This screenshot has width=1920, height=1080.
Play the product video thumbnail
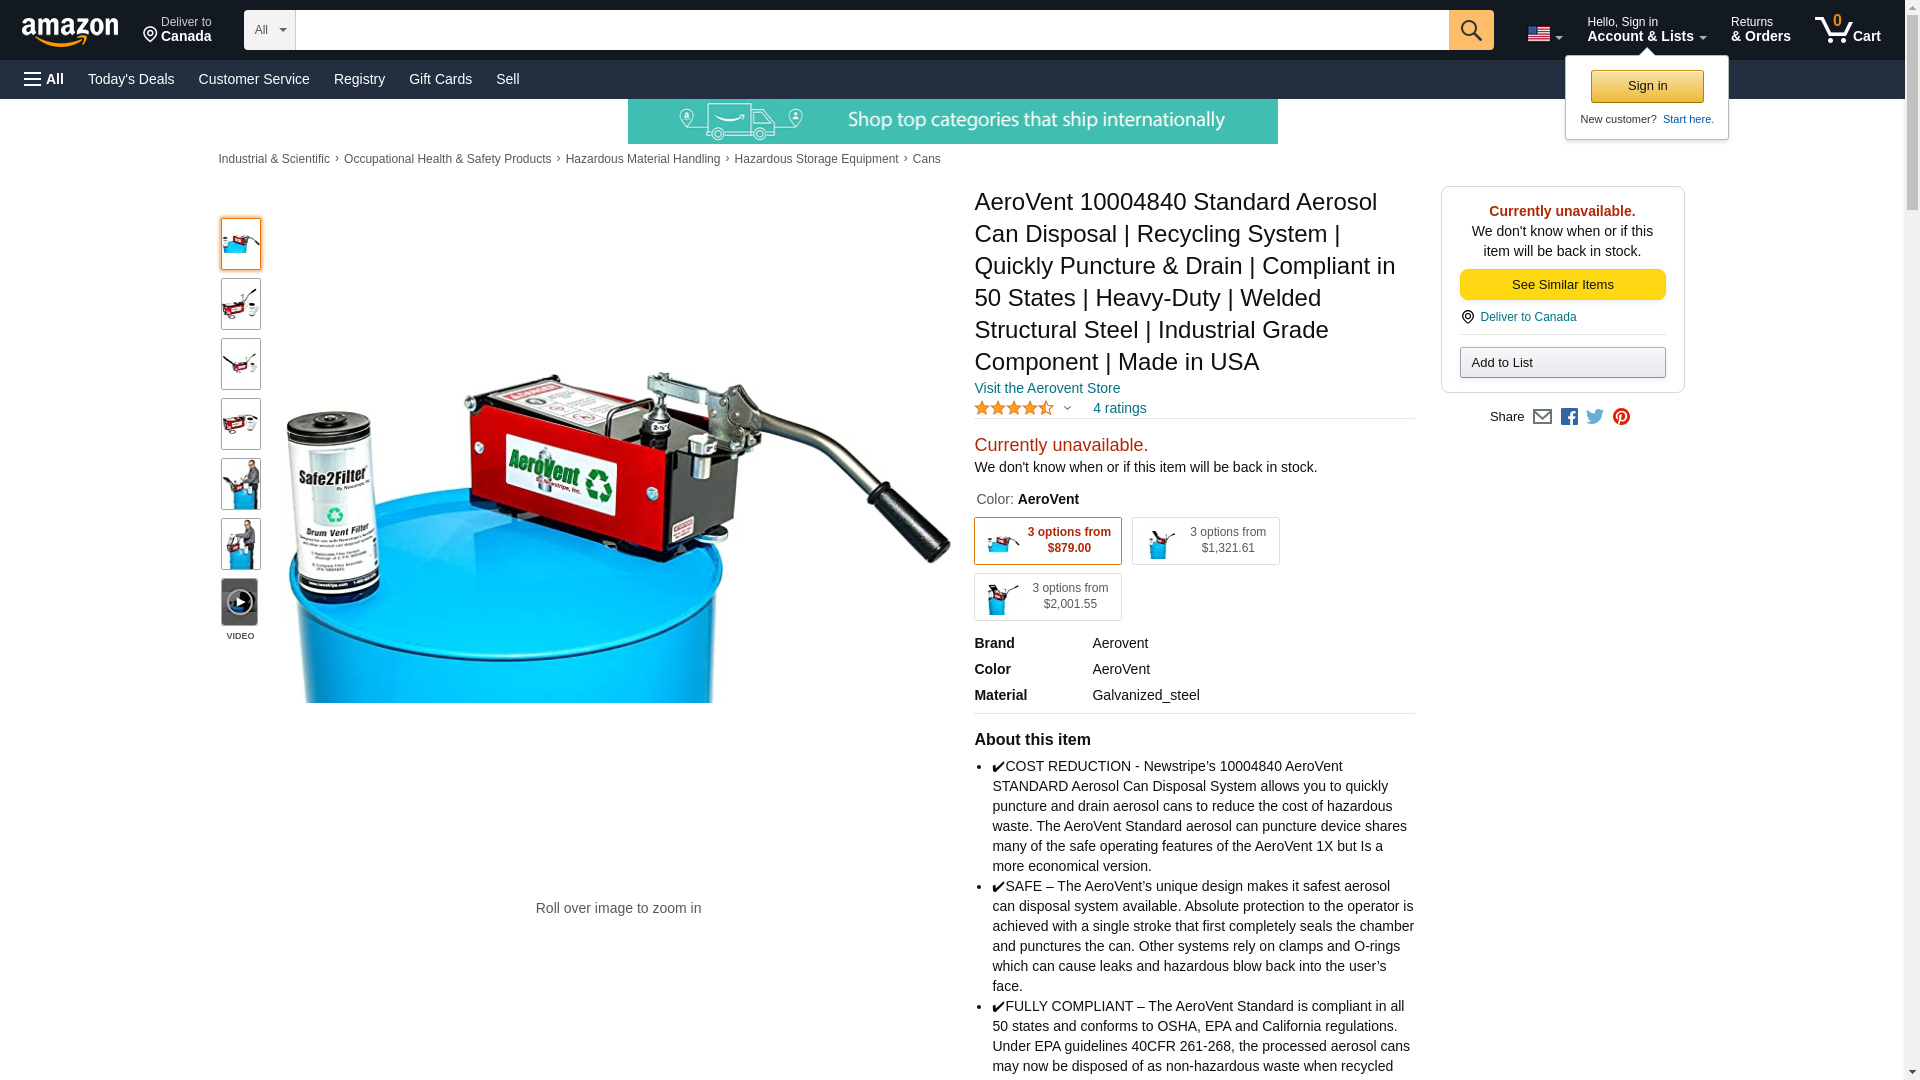pyautogui.click(x=240, y=602)
